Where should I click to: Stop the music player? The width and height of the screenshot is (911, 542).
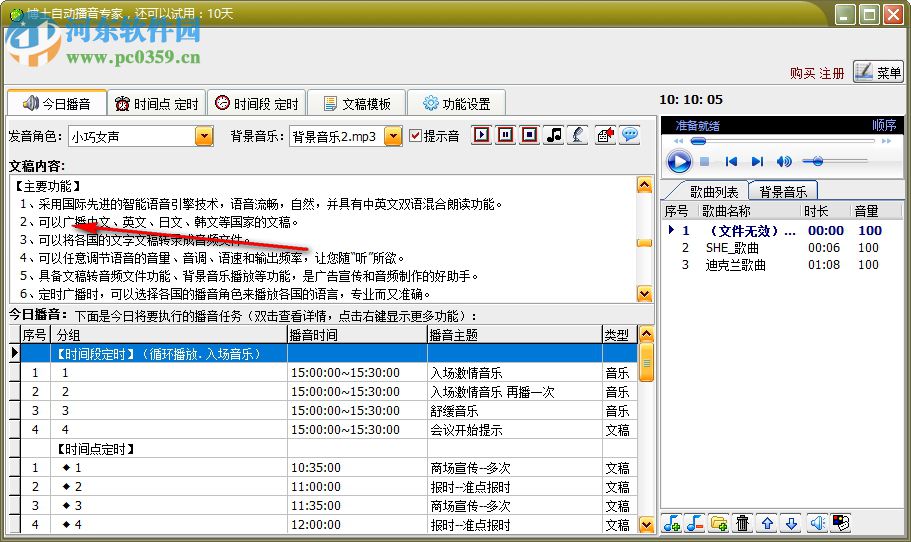pyautogui.click(x=705, y=161)
